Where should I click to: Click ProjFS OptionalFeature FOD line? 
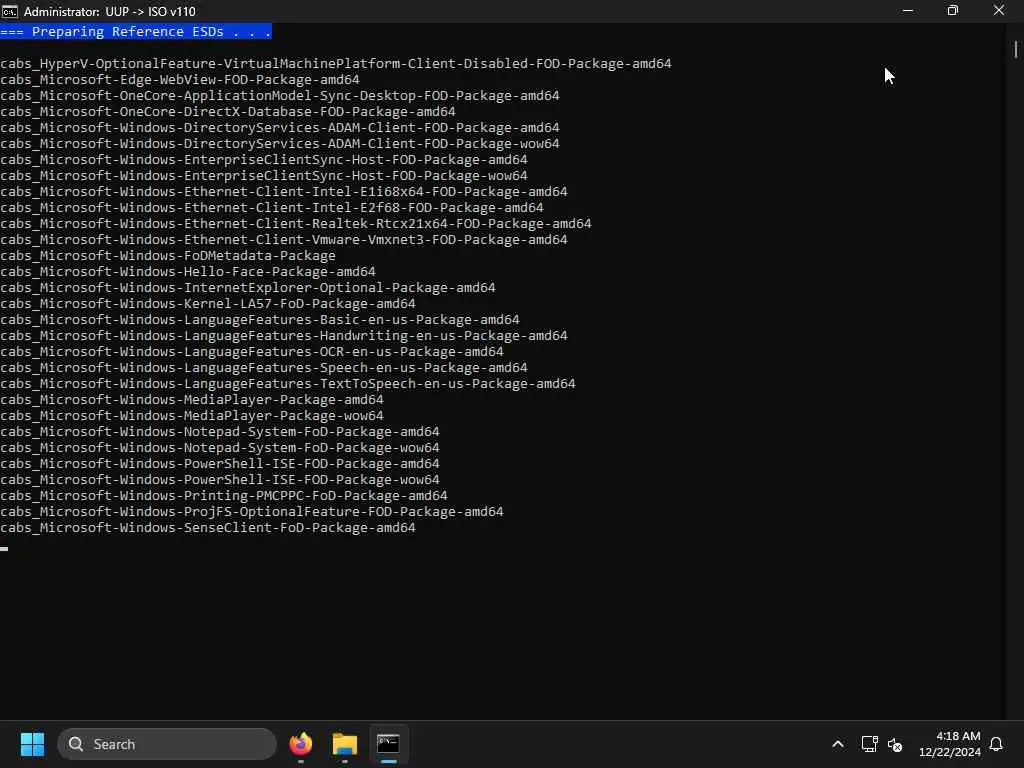tap(252, 511)
